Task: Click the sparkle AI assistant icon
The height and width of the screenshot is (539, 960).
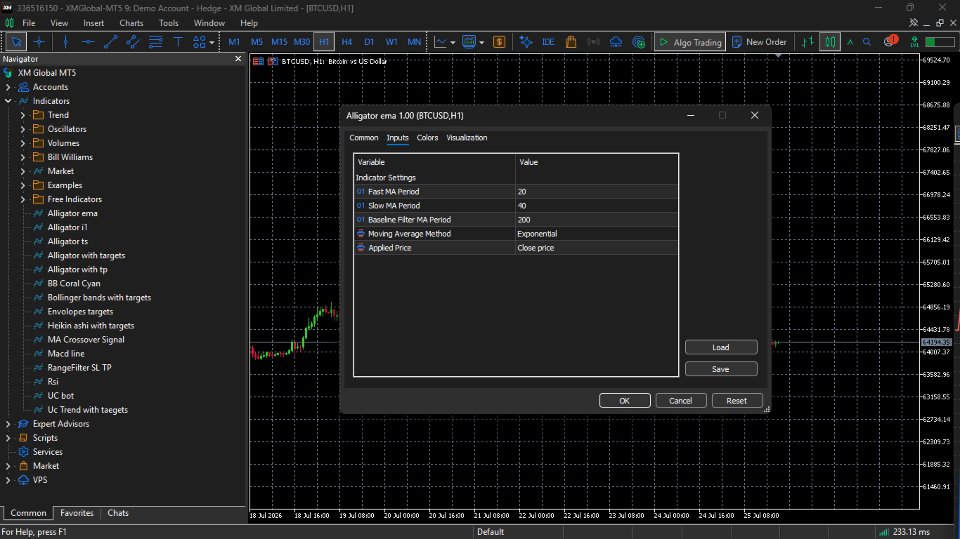Action: tap(526, 42)
